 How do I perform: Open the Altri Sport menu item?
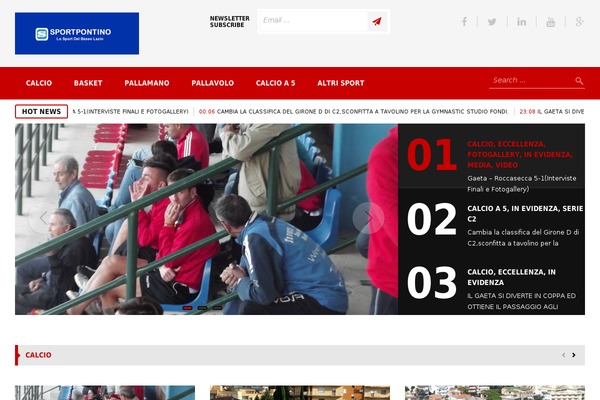click(x=341, y=83)
